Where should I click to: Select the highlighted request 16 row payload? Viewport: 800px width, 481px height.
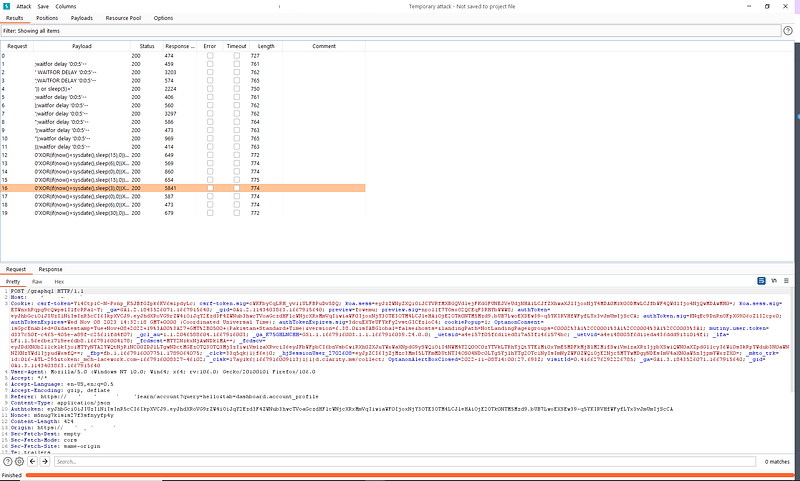tap(81, 188)
